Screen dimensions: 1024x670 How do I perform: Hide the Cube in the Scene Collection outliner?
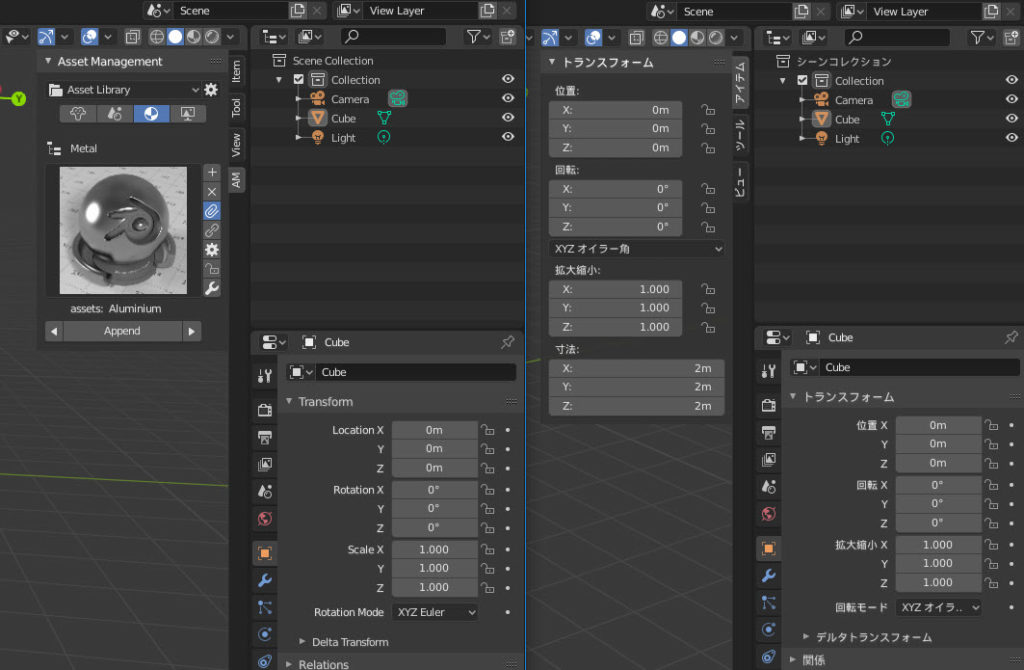click(x=508, y=118)
